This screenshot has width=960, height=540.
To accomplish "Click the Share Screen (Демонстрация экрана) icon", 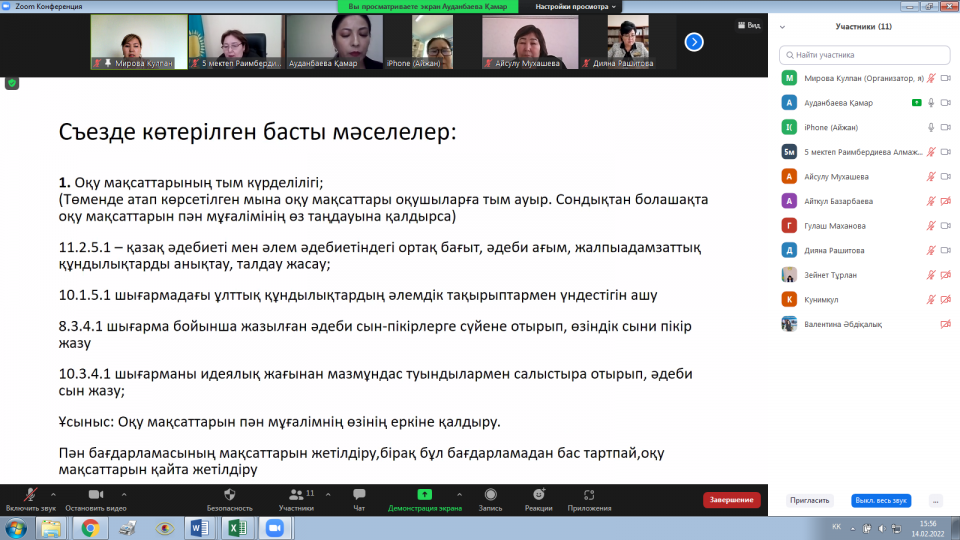I will pos(425,494).
